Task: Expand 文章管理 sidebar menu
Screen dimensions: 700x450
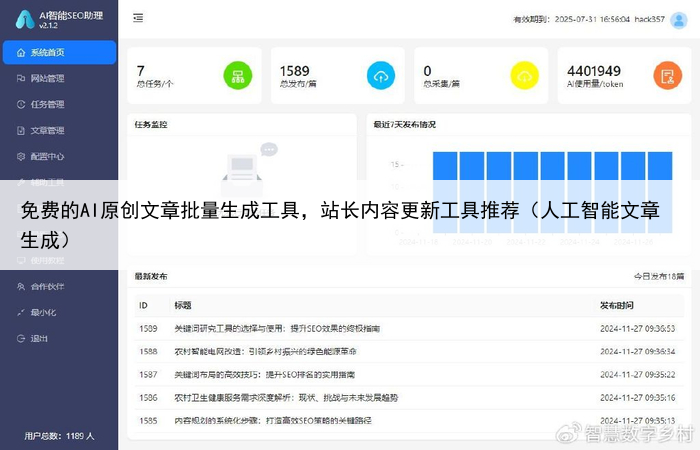Action: pyautogui.click(x=47, y=130)
